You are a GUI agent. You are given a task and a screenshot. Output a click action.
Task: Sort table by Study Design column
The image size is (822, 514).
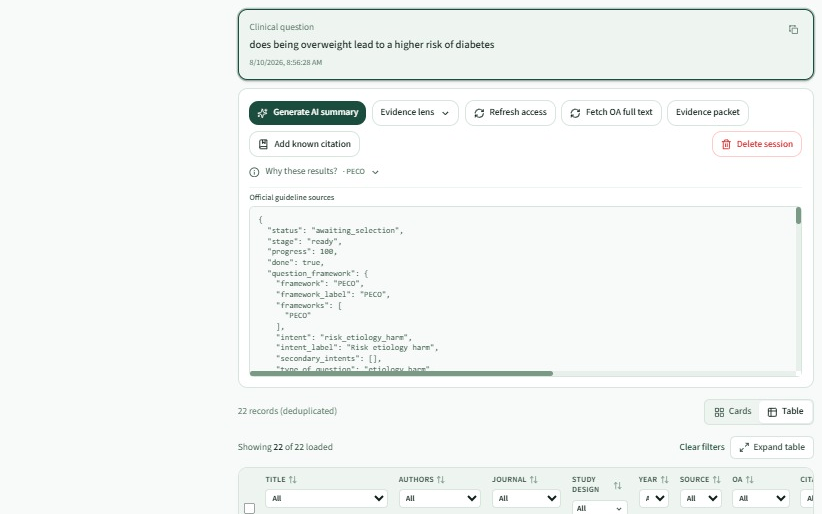click(618, 486)
